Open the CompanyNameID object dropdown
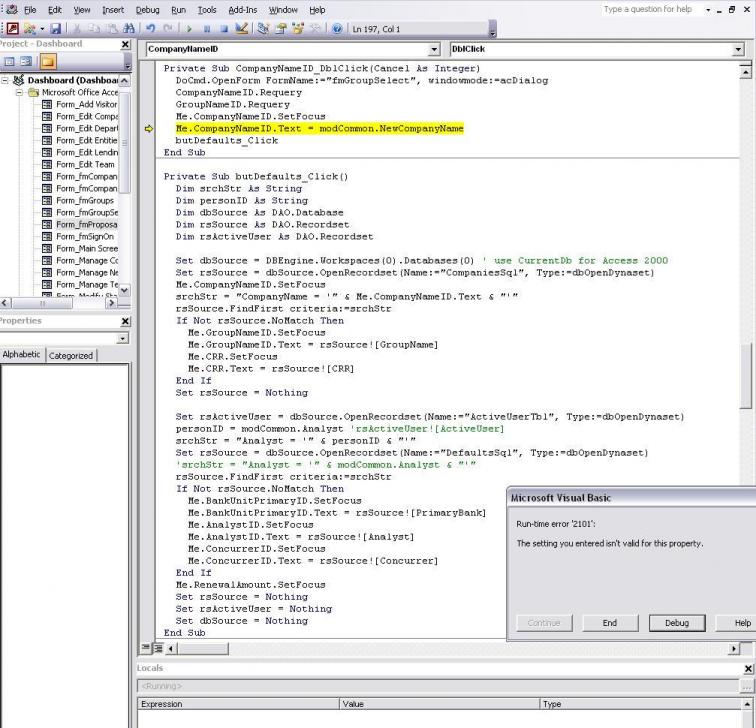756x728 pixels. [433, 48]
